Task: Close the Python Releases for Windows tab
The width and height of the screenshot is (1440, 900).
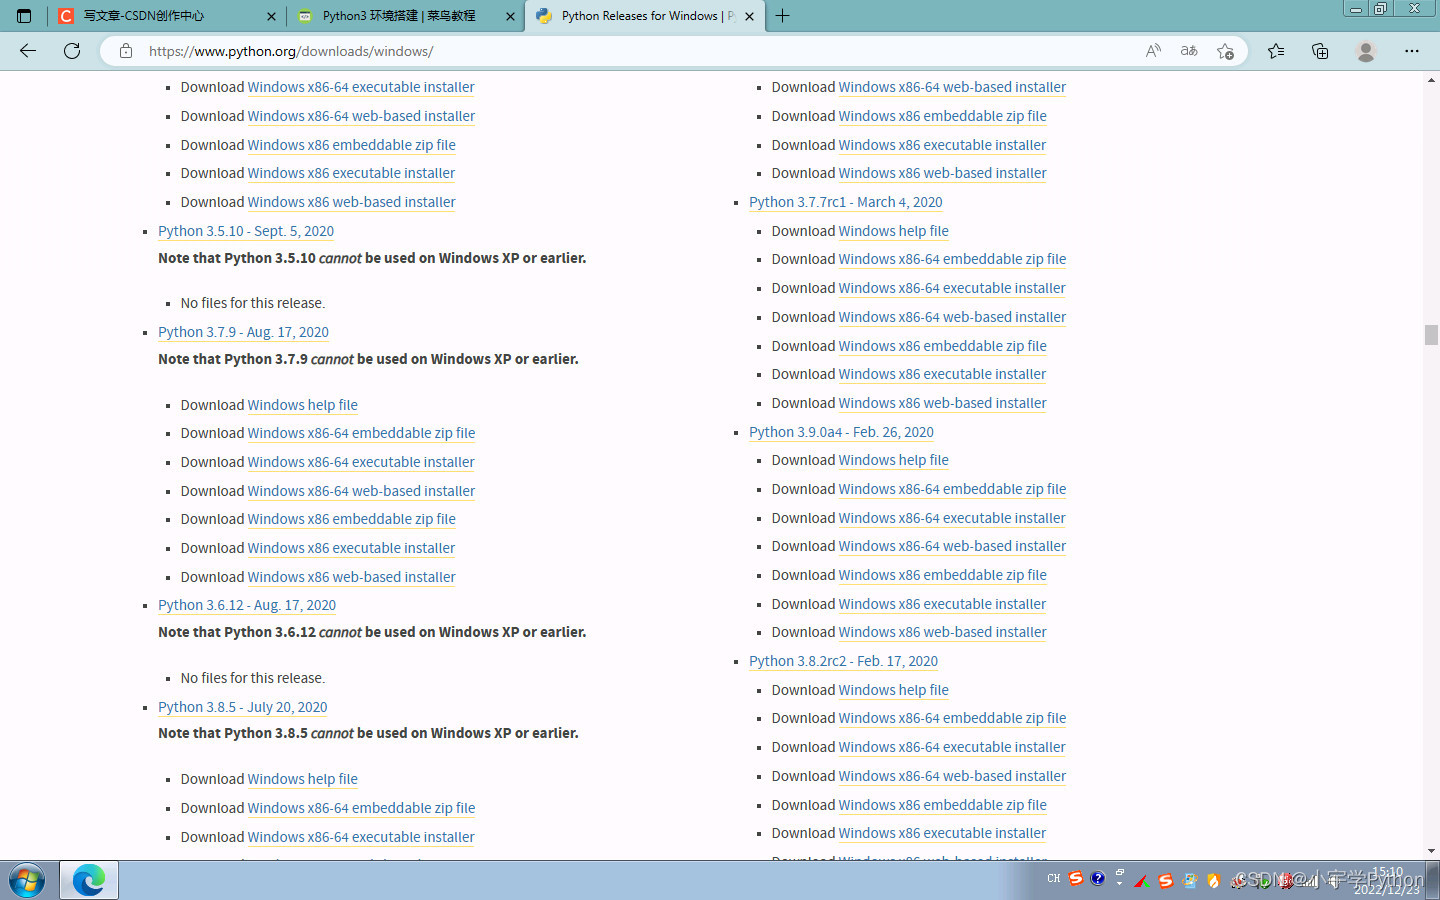Action: [x=749, y=16]
